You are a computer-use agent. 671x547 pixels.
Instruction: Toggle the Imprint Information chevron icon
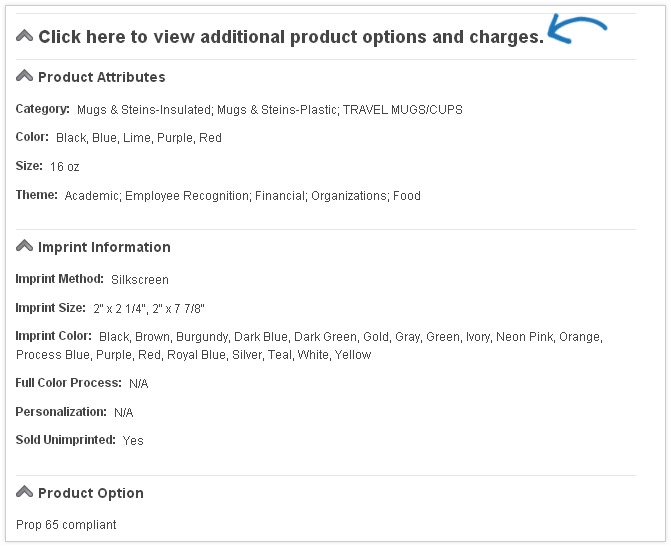click(24, 246)
